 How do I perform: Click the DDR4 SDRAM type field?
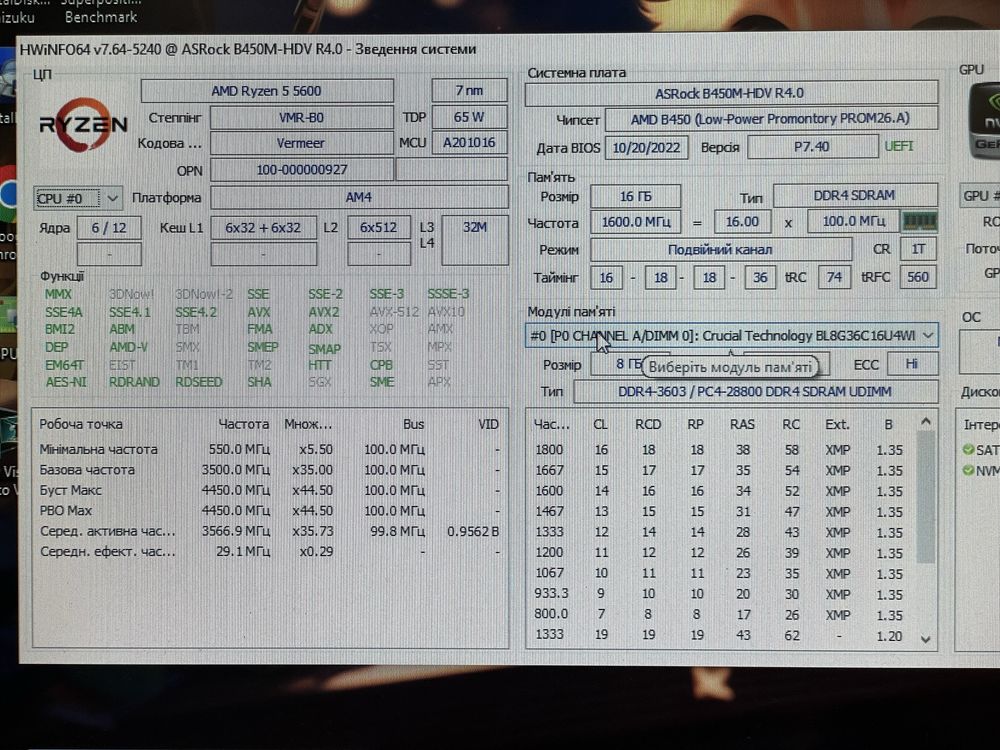coord(855,195)
